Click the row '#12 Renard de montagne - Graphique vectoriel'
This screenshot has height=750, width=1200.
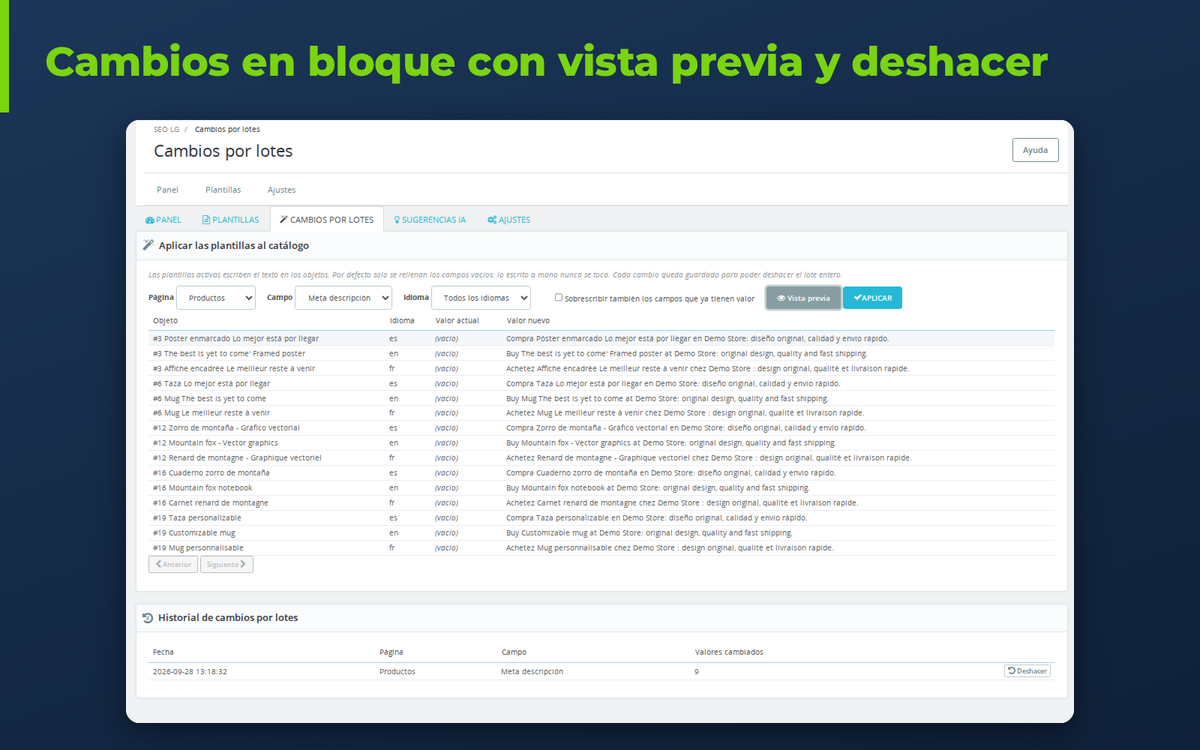point(601,458)
